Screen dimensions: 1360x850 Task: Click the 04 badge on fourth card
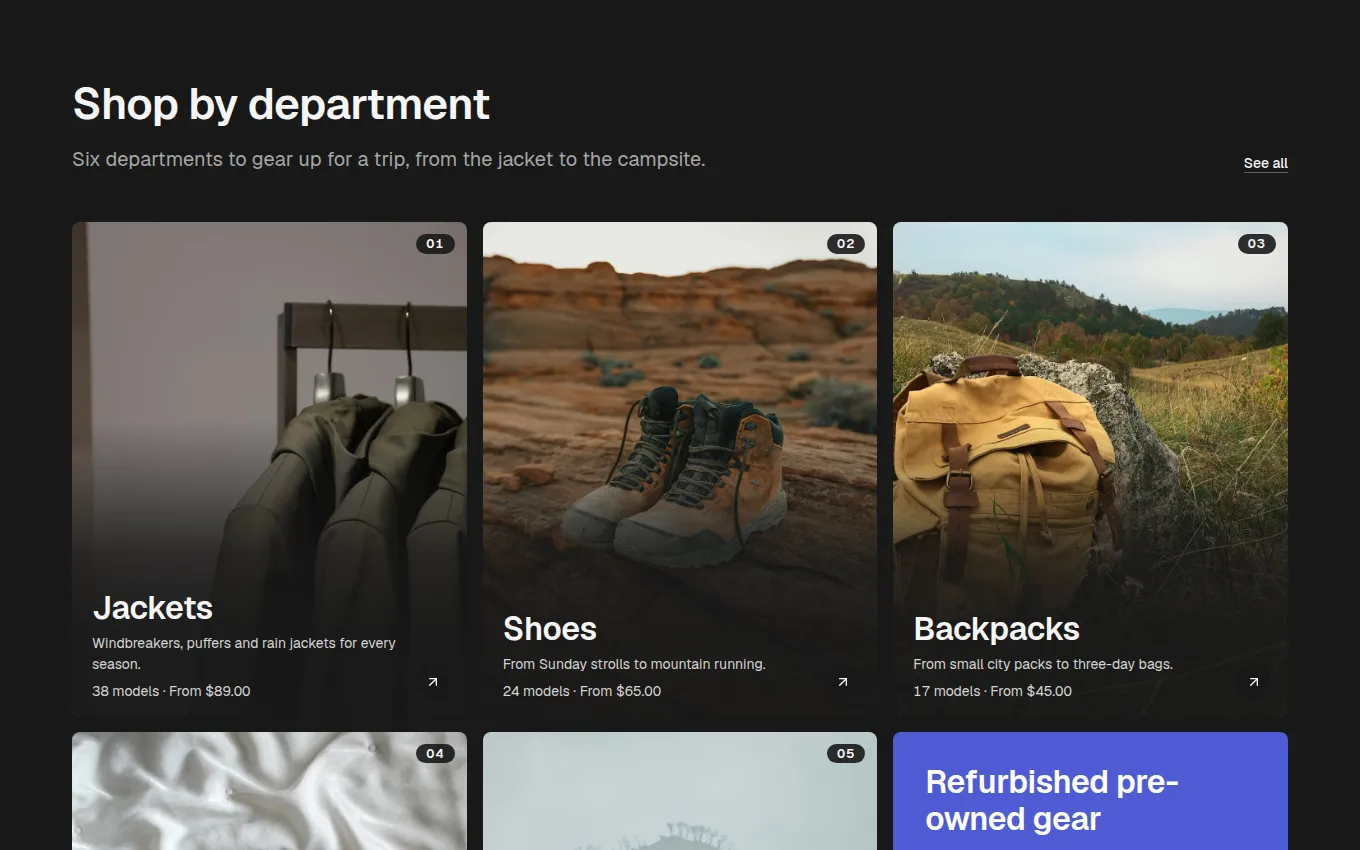(x=435, y=754)
